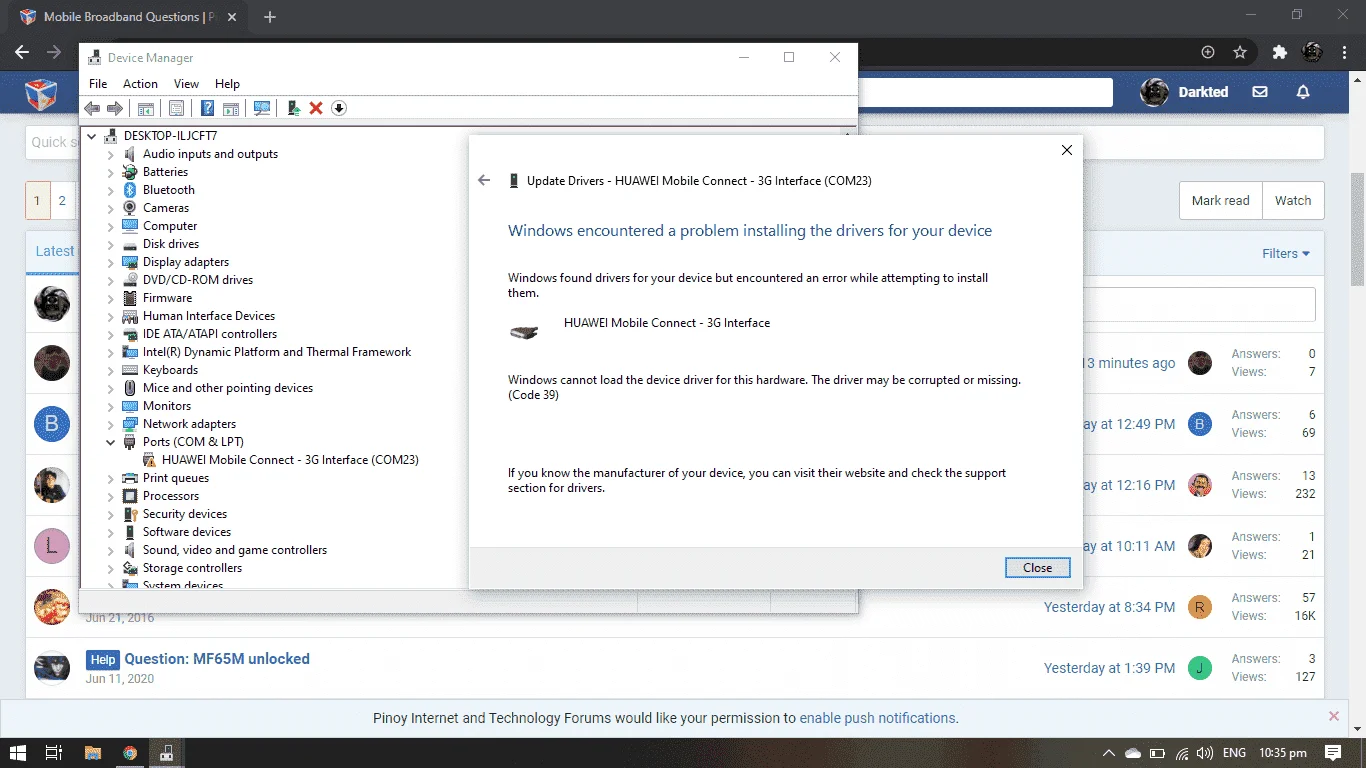Click the ENG language indicator
The image size is (1366, 768).
coord(1234,753)
